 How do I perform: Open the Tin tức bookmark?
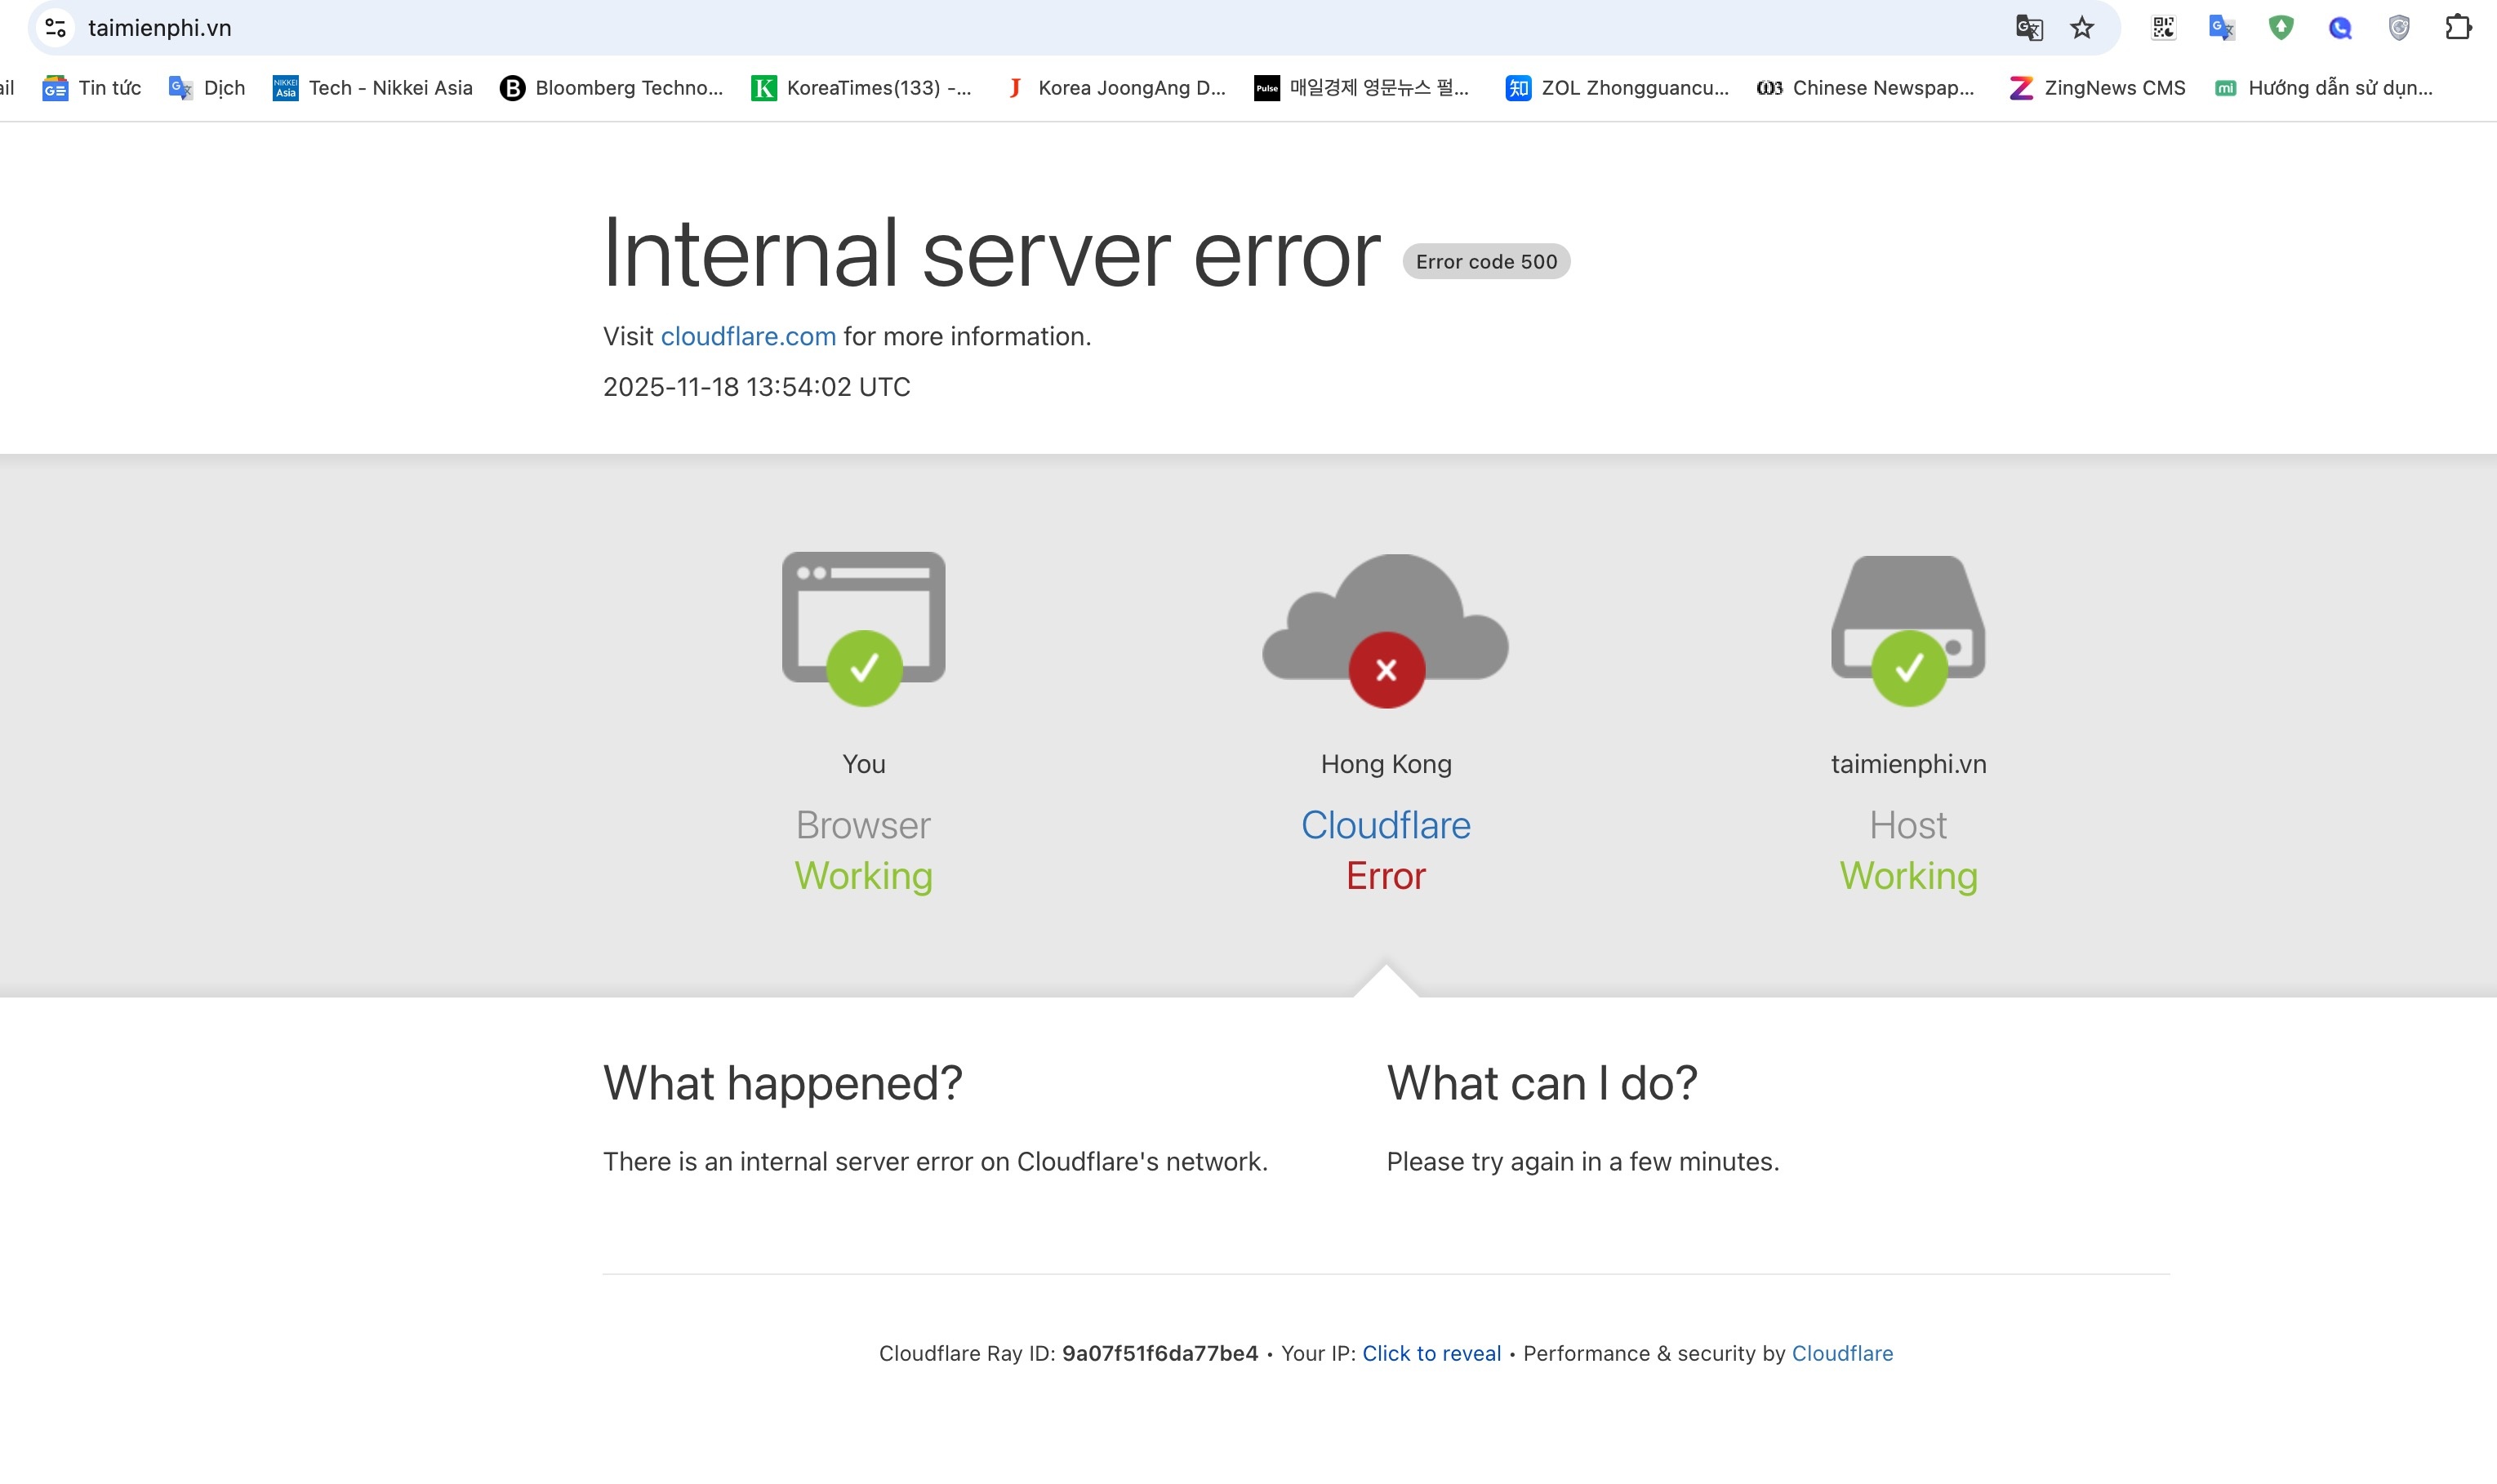[92, 88]
